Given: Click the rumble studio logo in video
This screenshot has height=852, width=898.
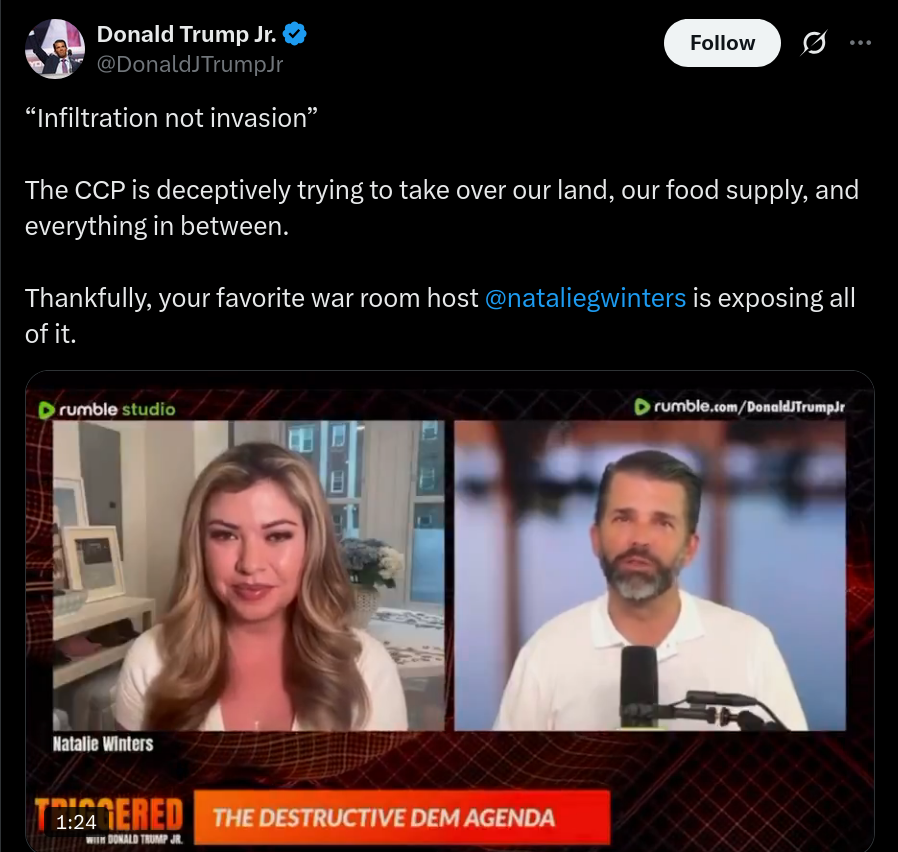Looking at the screenshot, I should click(107, 409).
